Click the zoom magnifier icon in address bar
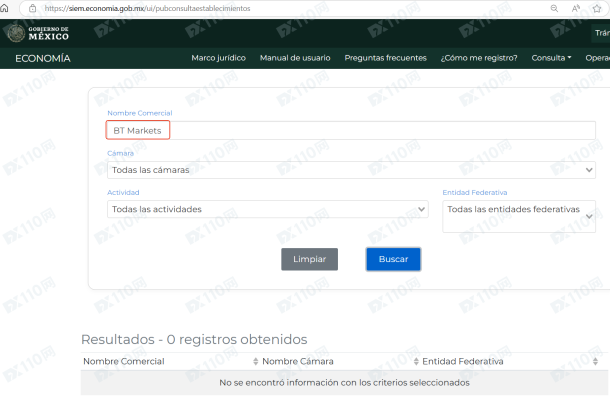Screen dimensions: 610x399 (554, 8)
